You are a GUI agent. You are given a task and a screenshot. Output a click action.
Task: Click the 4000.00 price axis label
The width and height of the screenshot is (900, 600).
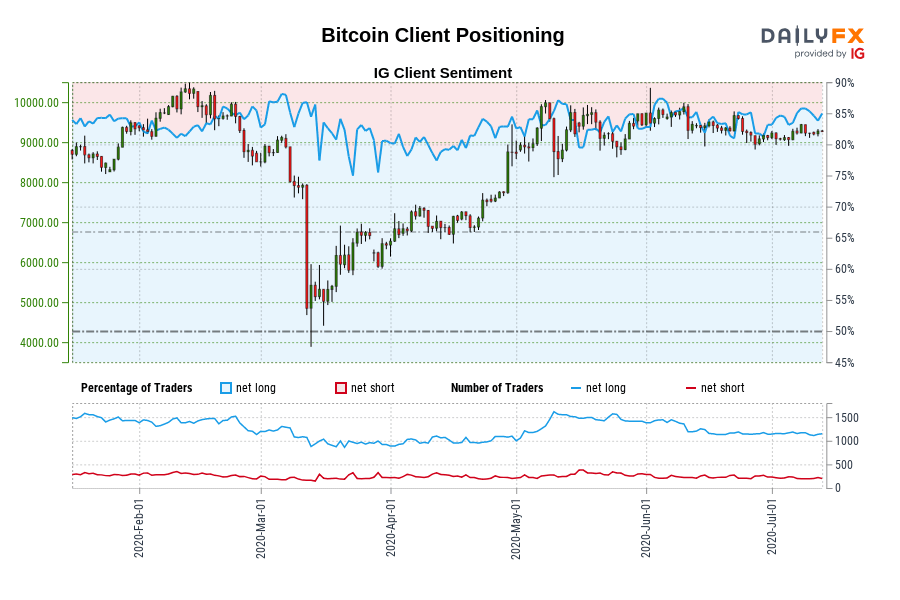point(40,343)
